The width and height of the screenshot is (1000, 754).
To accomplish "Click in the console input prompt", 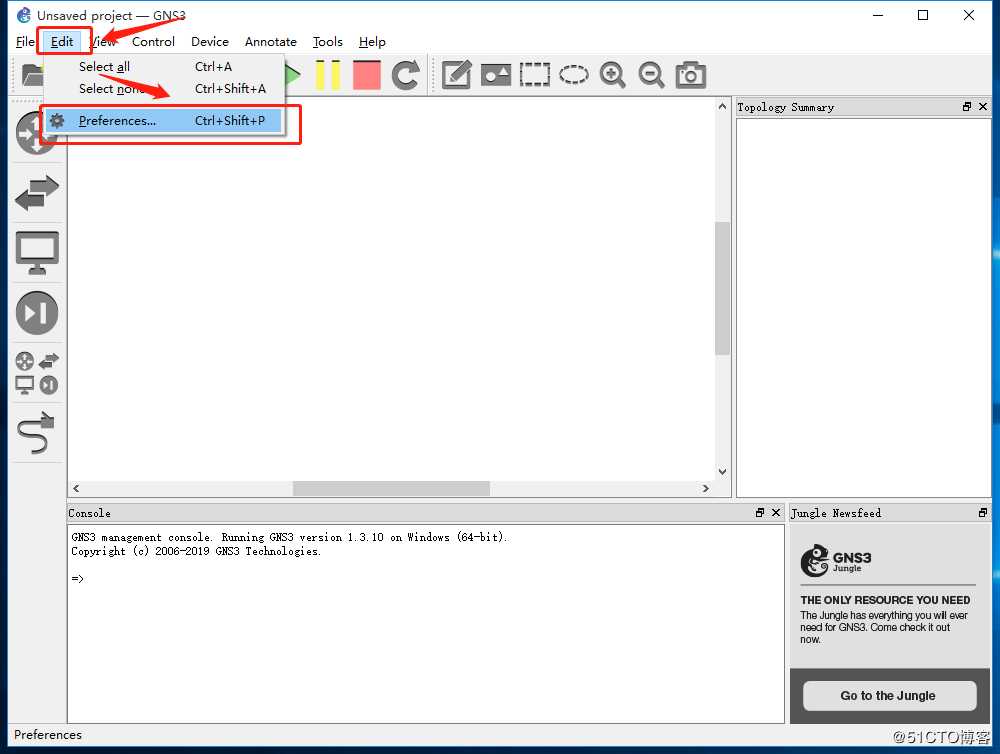I will click(77, 579).
